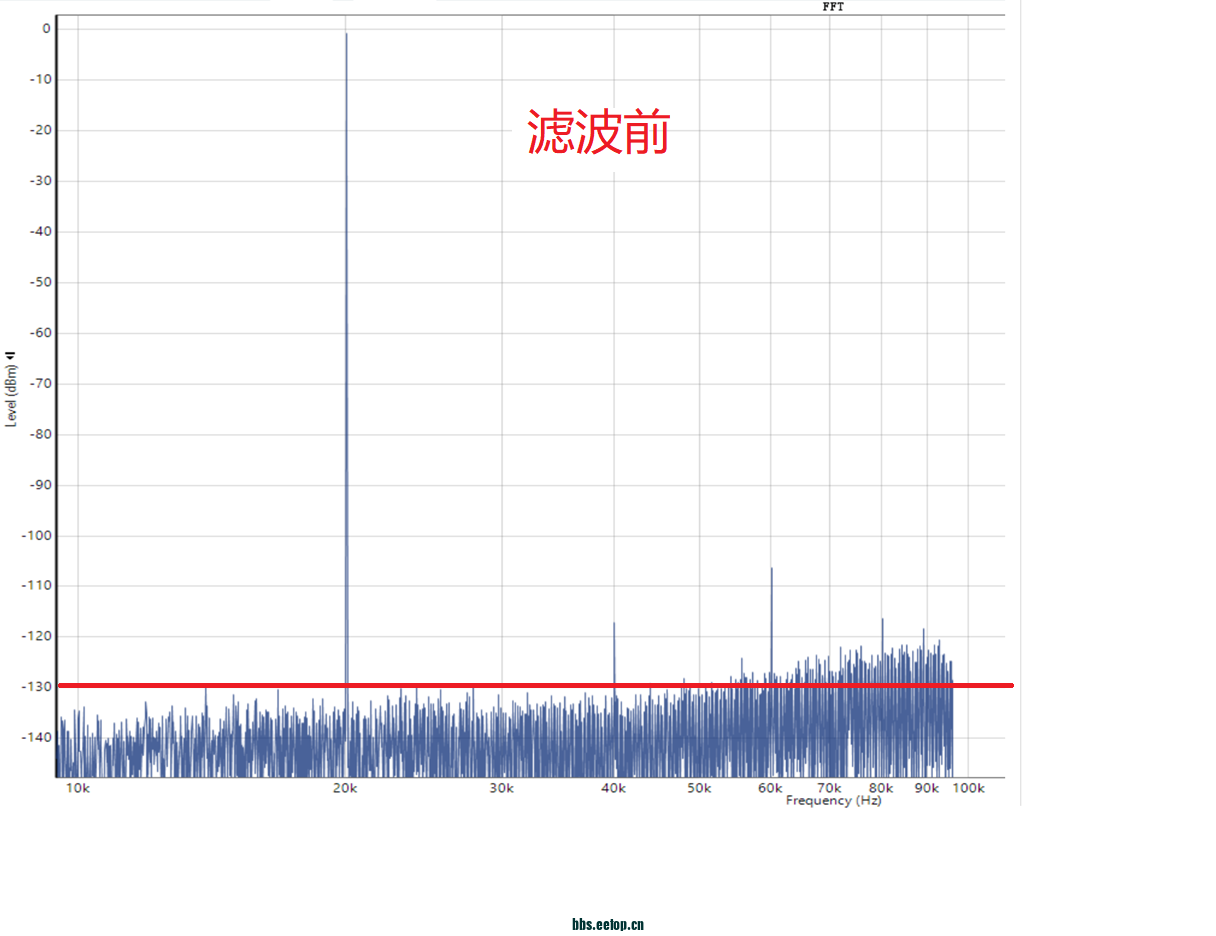This screenshot has width=1216, height=936.
Task: Open the Level (dBm) unit dropdown arrow
Action: click(10, 355)
